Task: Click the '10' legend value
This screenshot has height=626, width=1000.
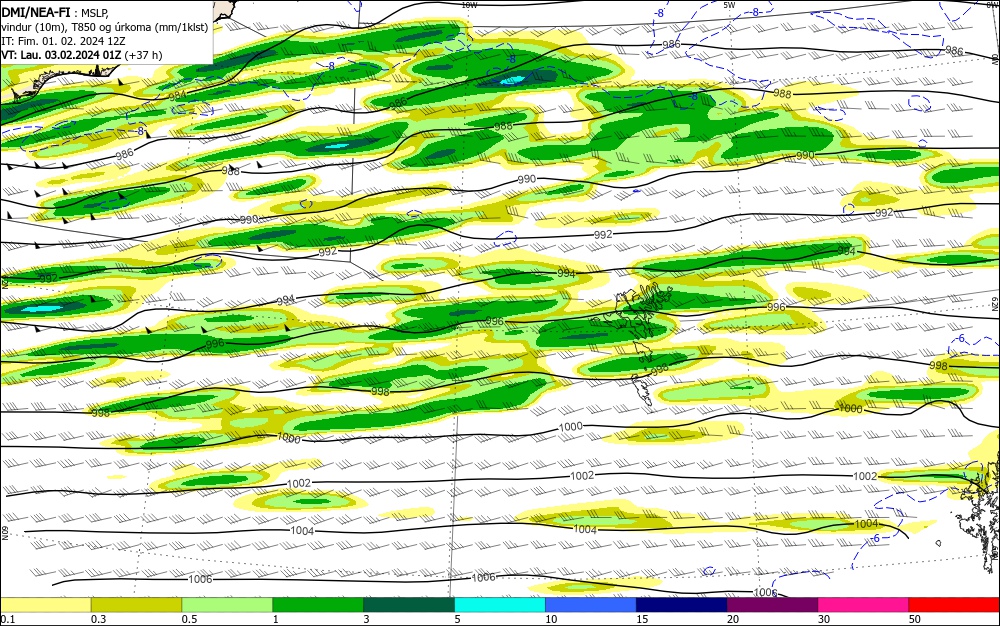Action: tap(551, 619)
